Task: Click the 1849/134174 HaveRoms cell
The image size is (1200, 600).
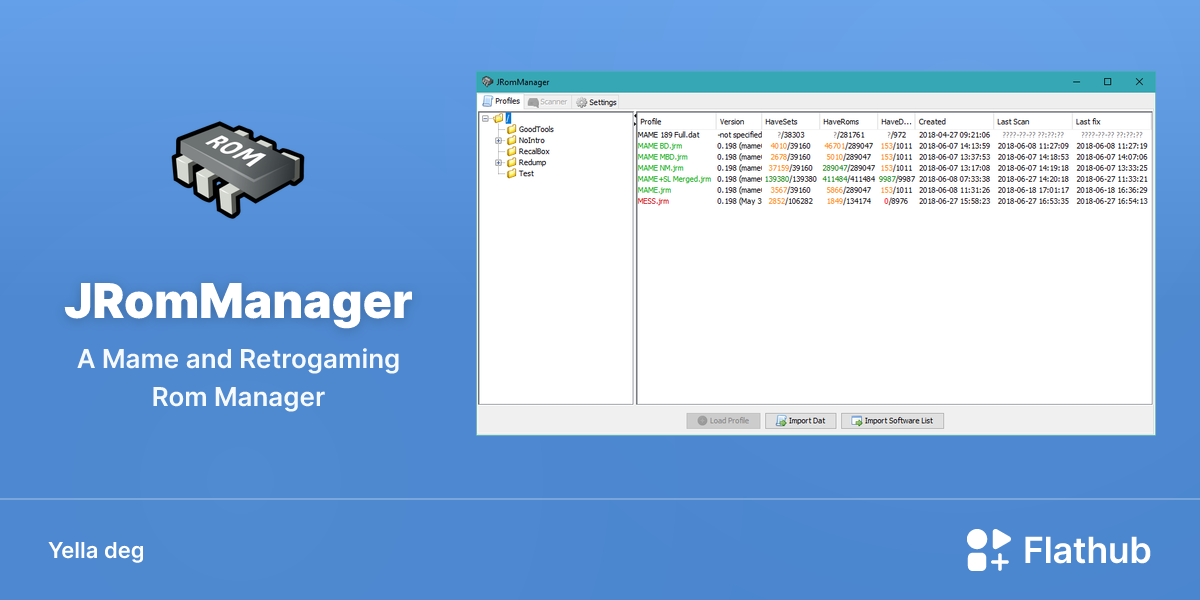Action: tap(848, 201)
